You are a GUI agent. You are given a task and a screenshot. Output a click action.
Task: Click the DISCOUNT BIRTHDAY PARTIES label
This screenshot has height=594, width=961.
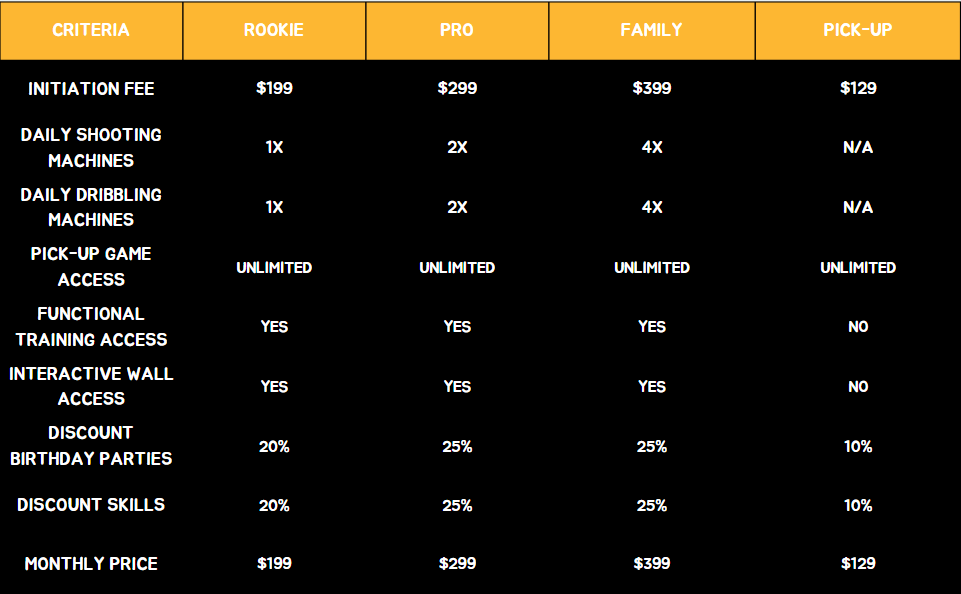[x=91, y=446]
